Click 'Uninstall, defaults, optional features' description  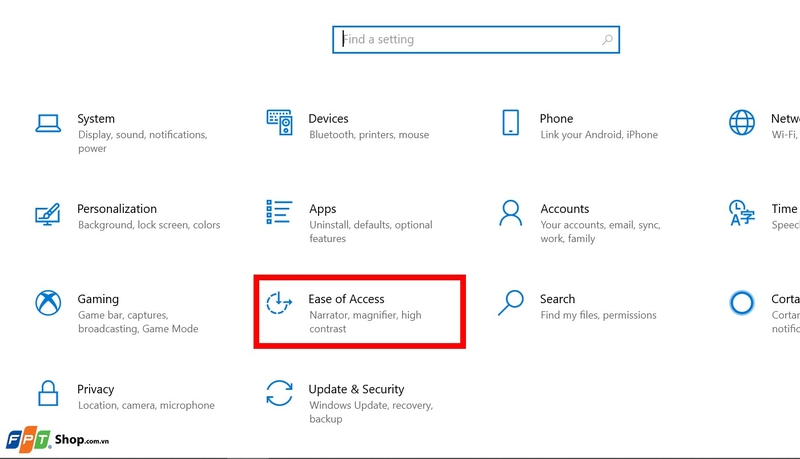(371, 232)
